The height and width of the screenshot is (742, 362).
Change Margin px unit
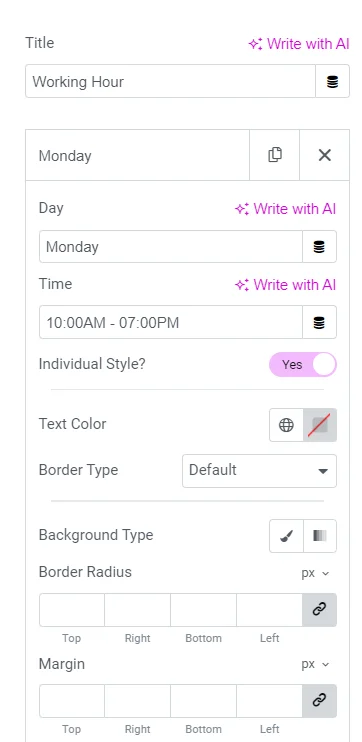(315, 664)
